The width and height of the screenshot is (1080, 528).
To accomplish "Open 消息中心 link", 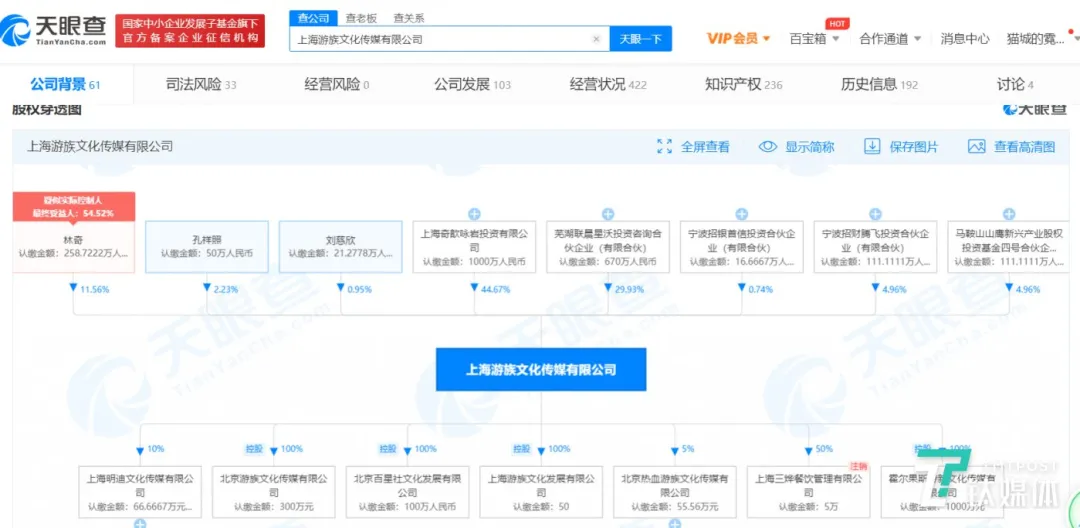I will tap(965, 39).
